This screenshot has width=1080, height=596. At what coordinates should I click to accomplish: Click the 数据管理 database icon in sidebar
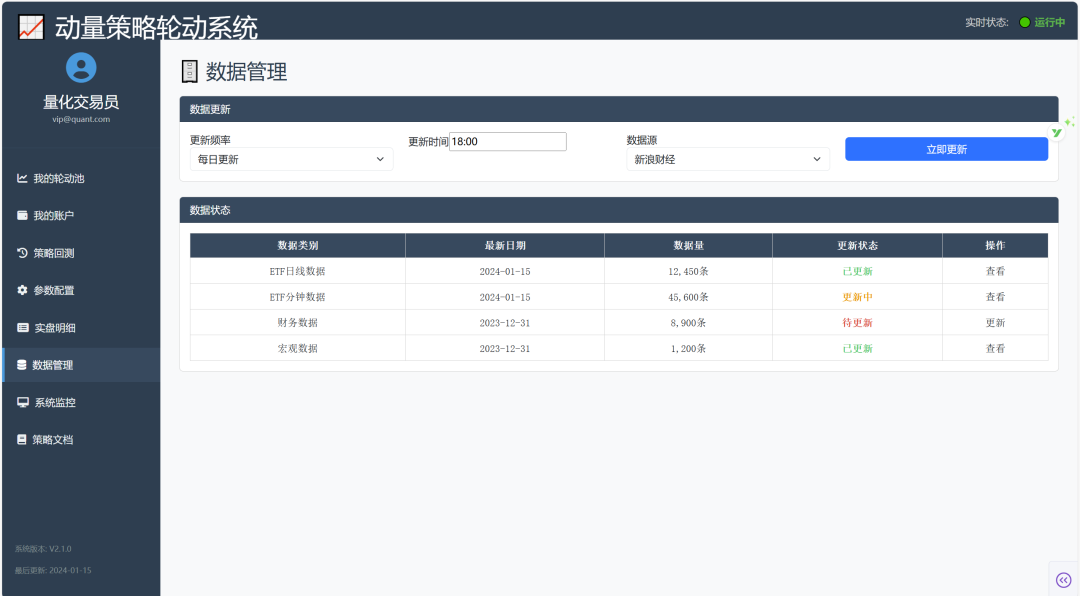tap(22, 364)
